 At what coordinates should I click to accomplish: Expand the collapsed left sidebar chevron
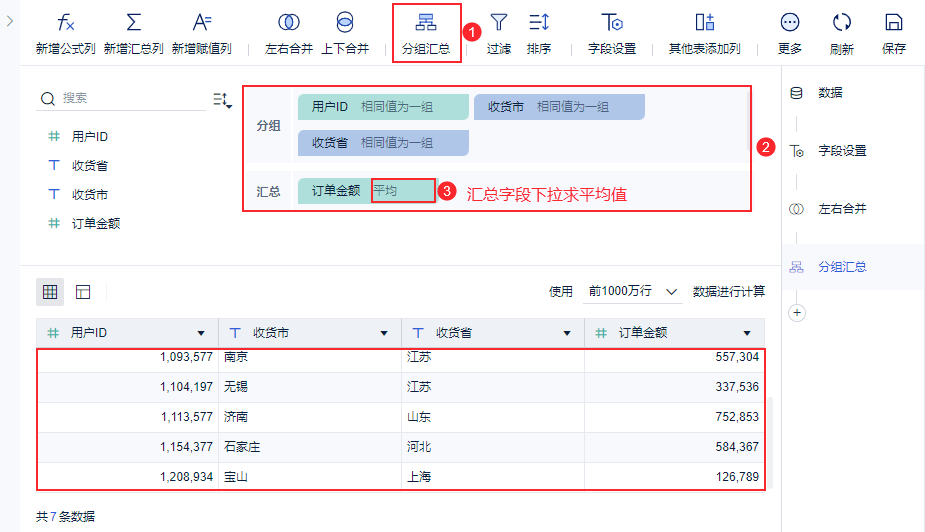point(9,21)
